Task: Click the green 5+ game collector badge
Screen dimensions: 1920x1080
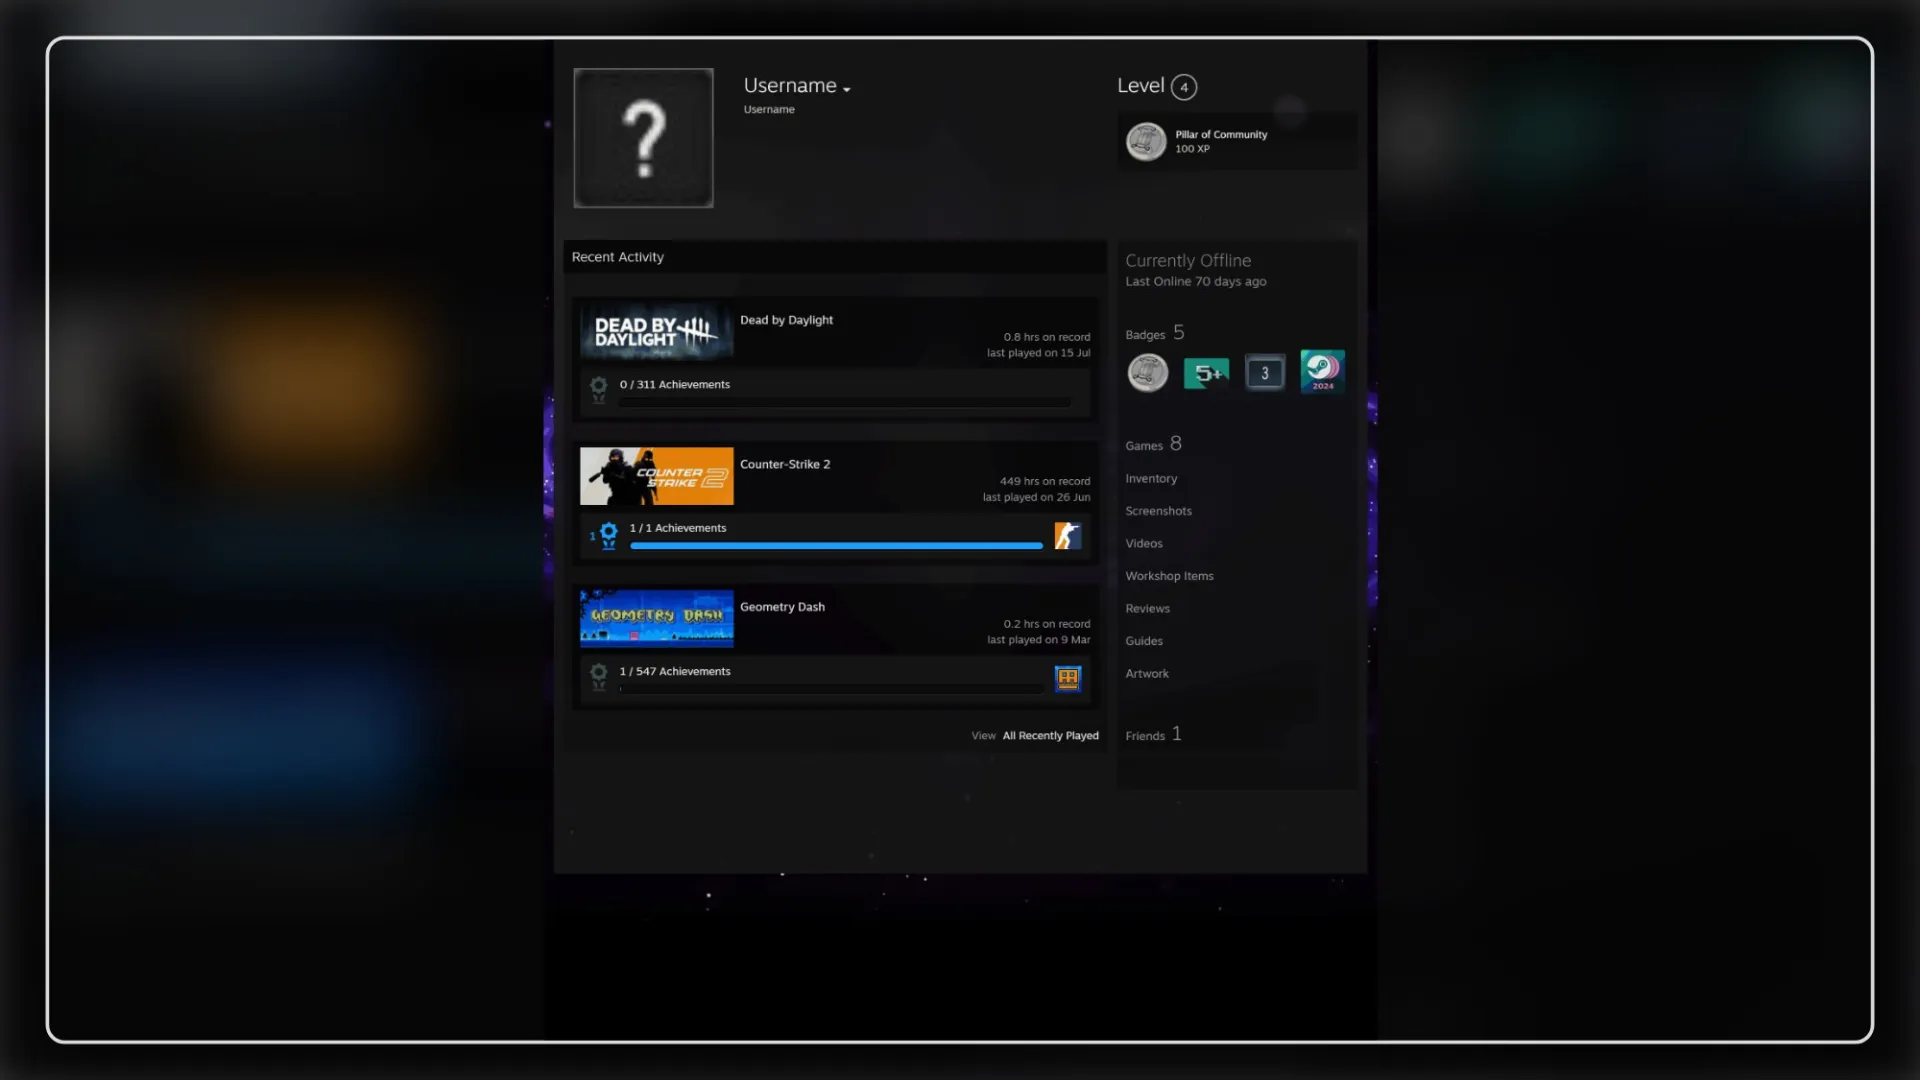Action: pos(1206,373)
